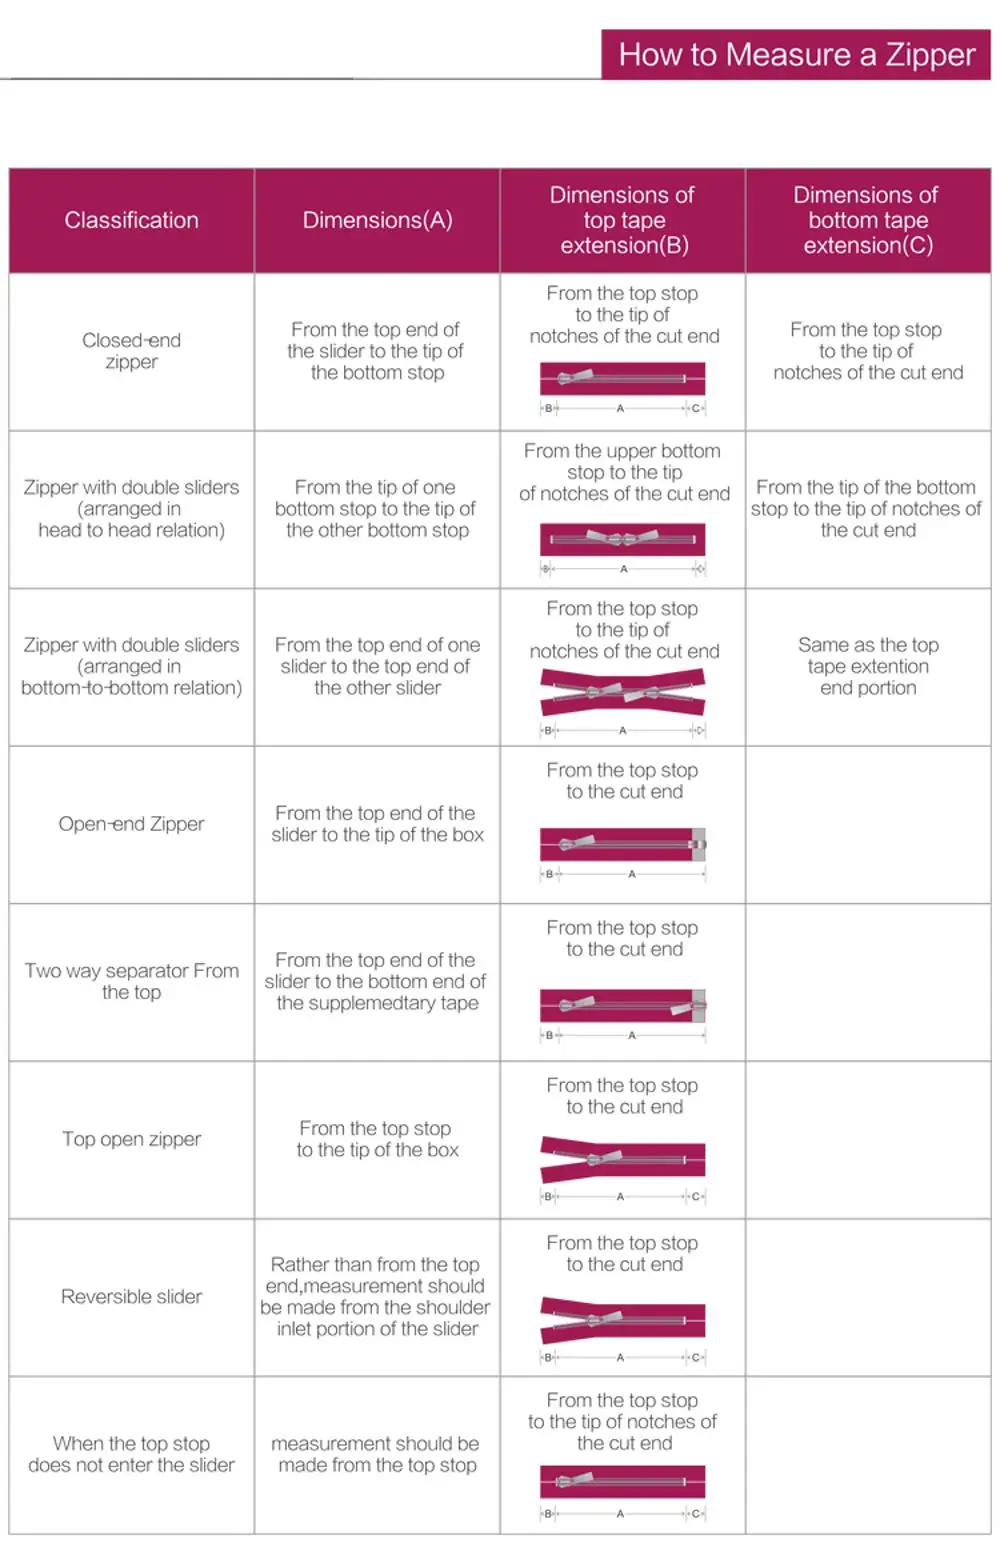
Task: Click the bottom tape extension(C) header
Action: click(867, 220)
